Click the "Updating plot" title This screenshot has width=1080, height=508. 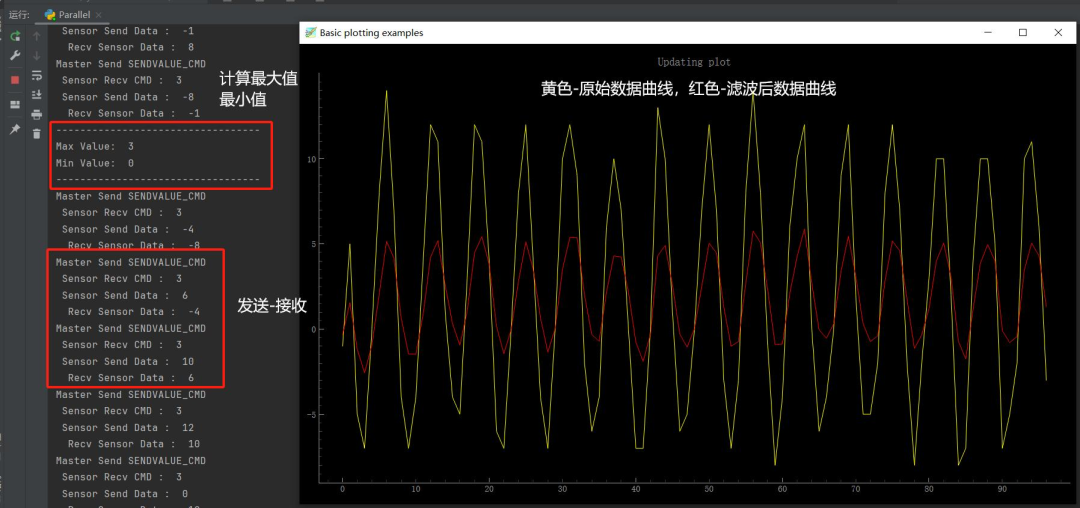(693, 62)
